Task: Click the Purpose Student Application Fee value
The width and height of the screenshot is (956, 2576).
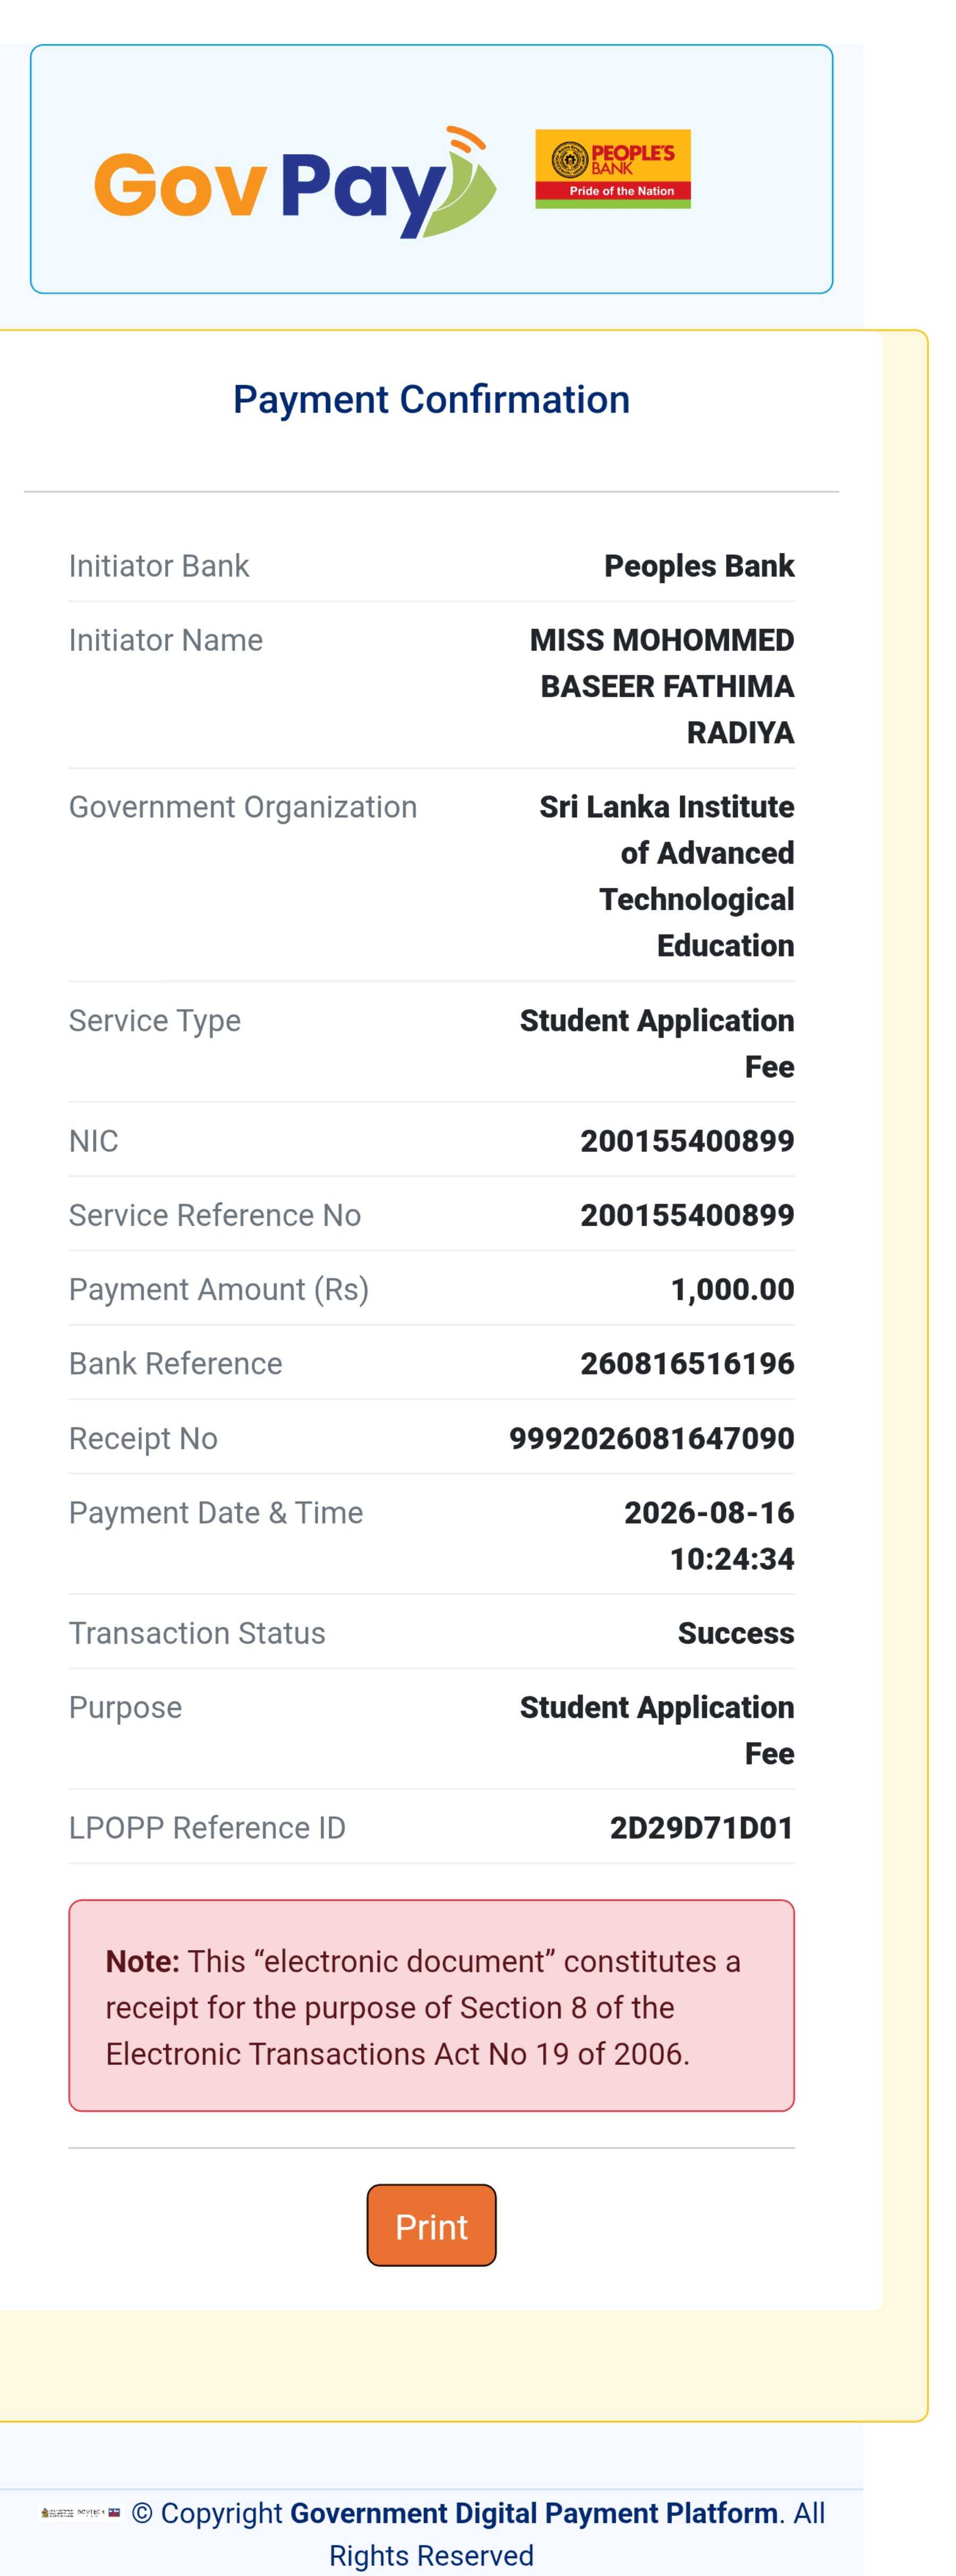Action: tap(657, 1730)
